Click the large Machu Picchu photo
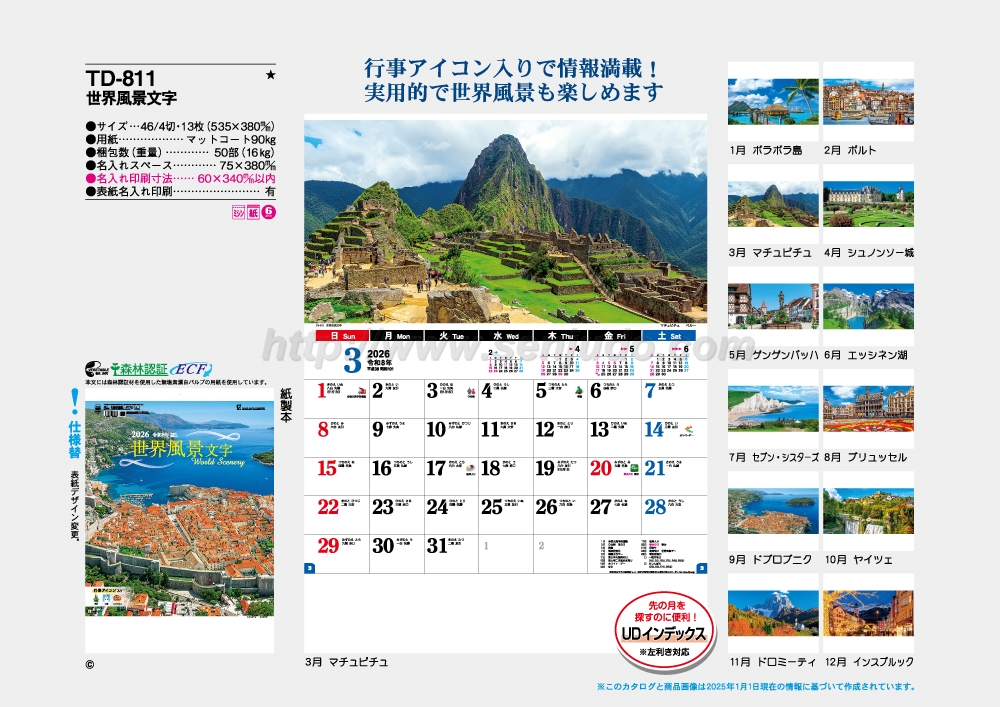The image size is (1000, 707). tap(505, 222)
